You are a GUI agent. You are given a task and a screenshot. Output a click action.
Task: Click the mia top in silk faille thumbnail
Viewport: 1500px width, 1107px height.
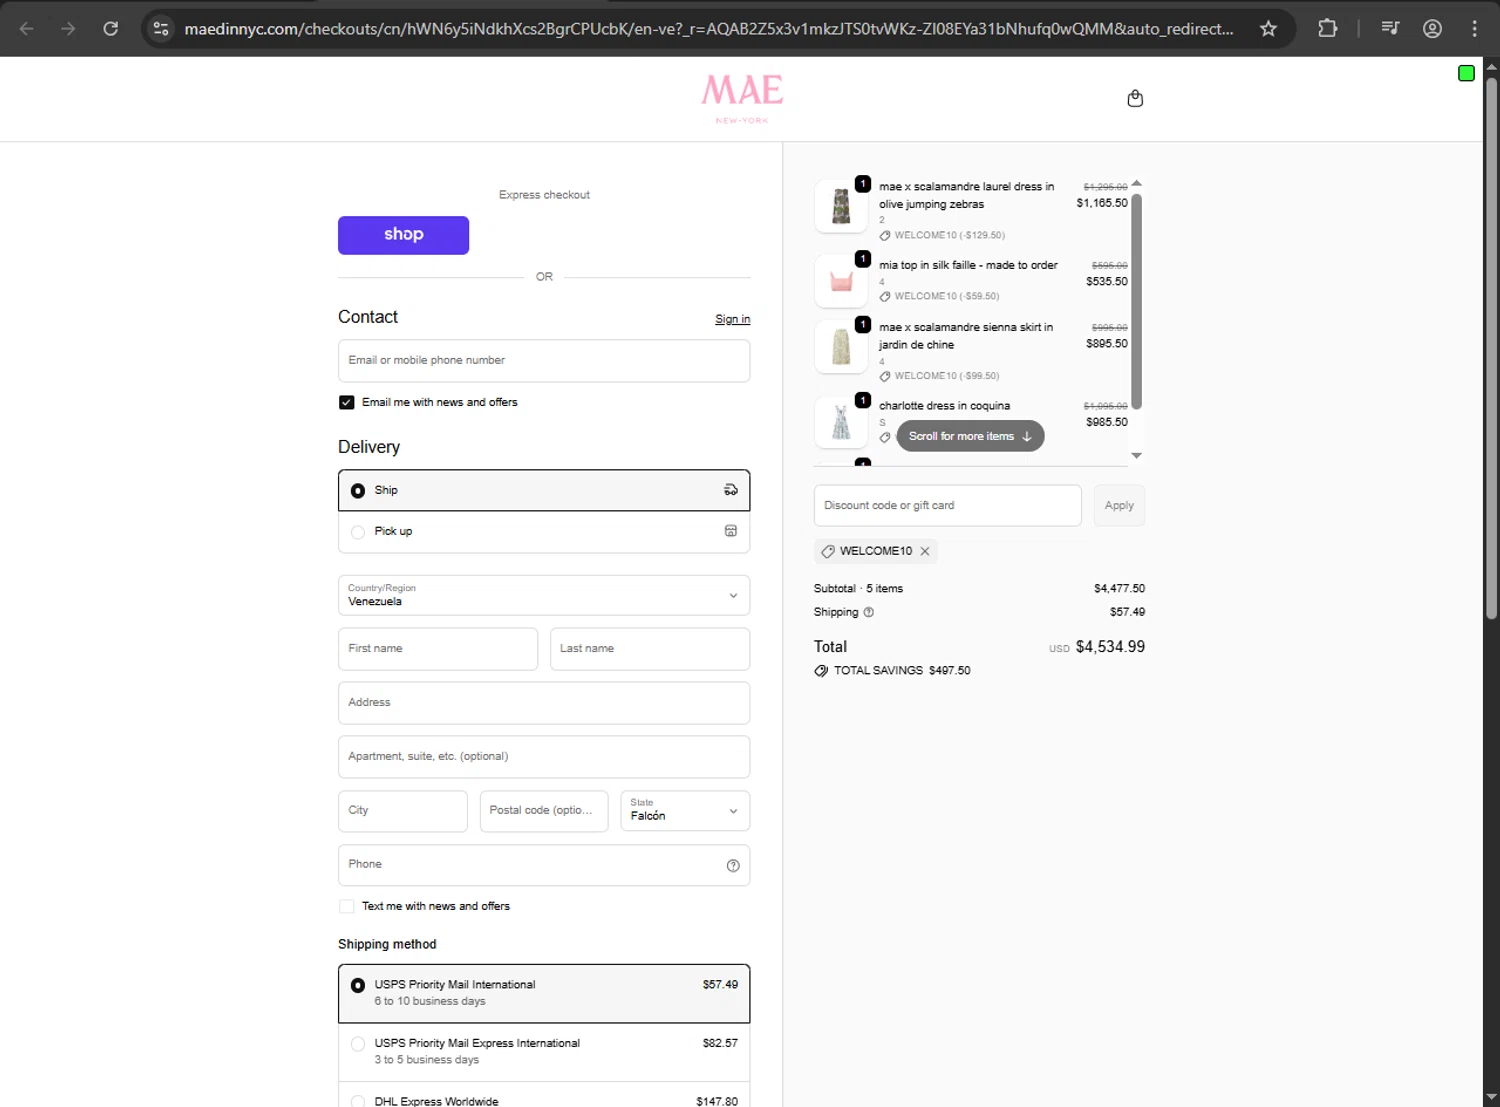[x=841, y=281]
